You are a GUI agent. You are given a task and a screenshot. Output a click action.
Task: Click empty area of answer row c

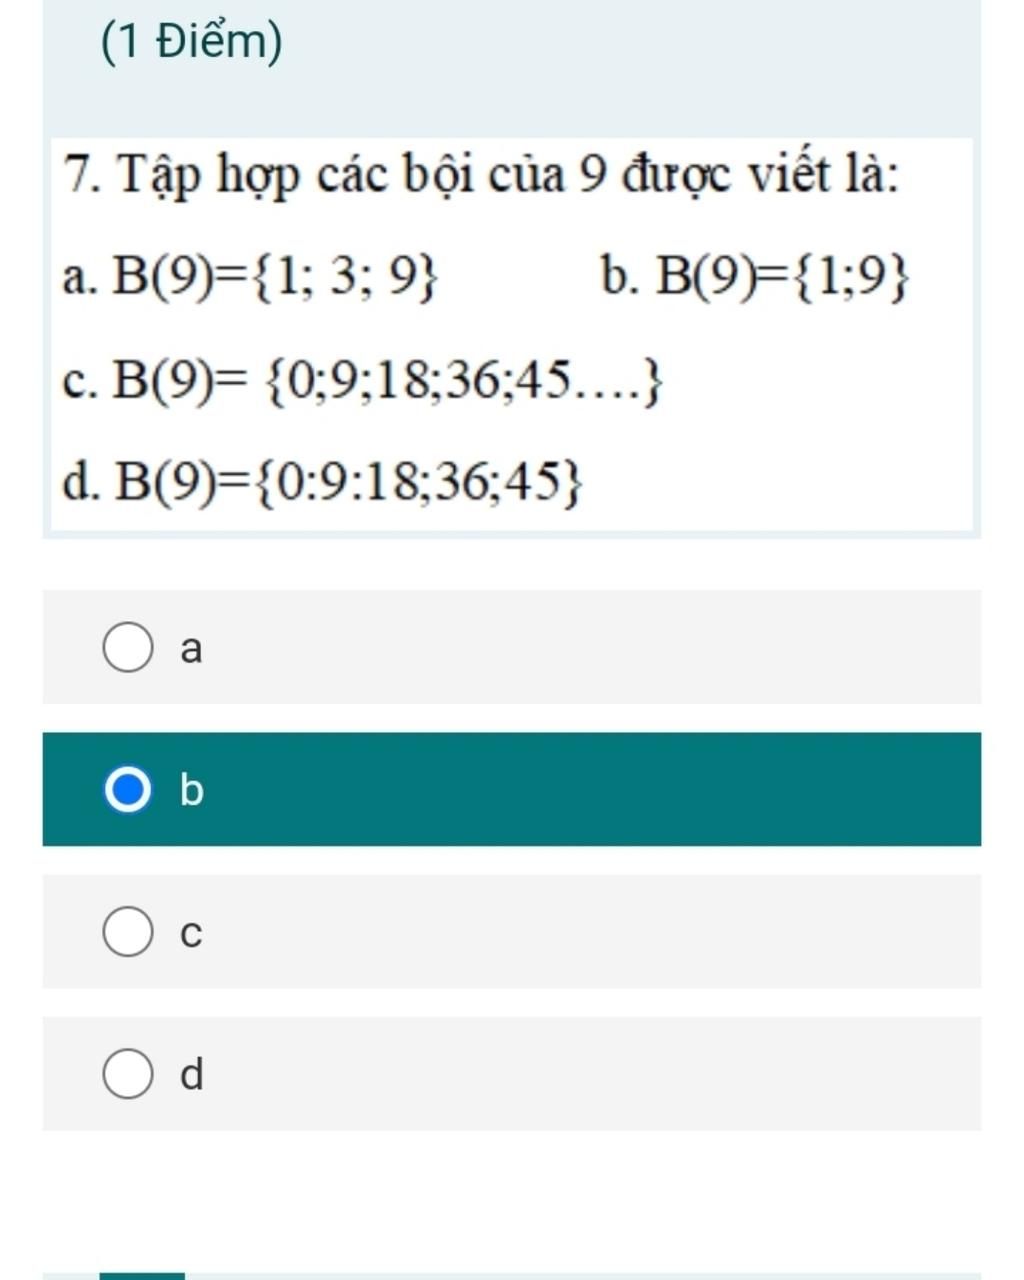(590, 932)
